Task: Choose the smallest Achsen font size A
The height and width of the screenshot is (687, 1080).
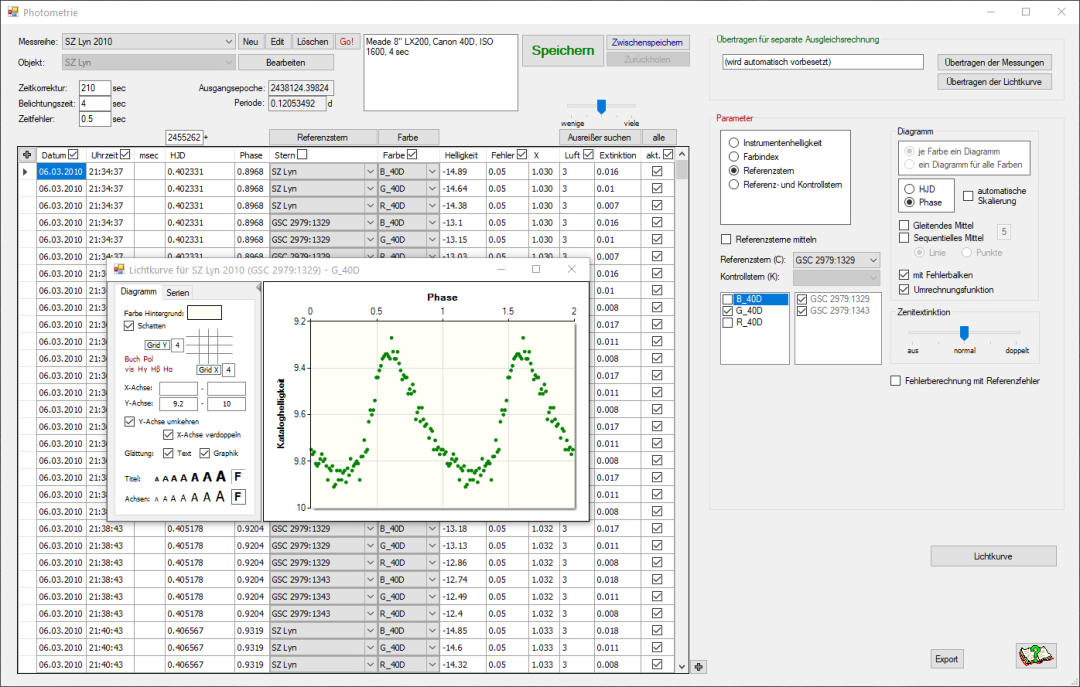Action: coord(158,498)
